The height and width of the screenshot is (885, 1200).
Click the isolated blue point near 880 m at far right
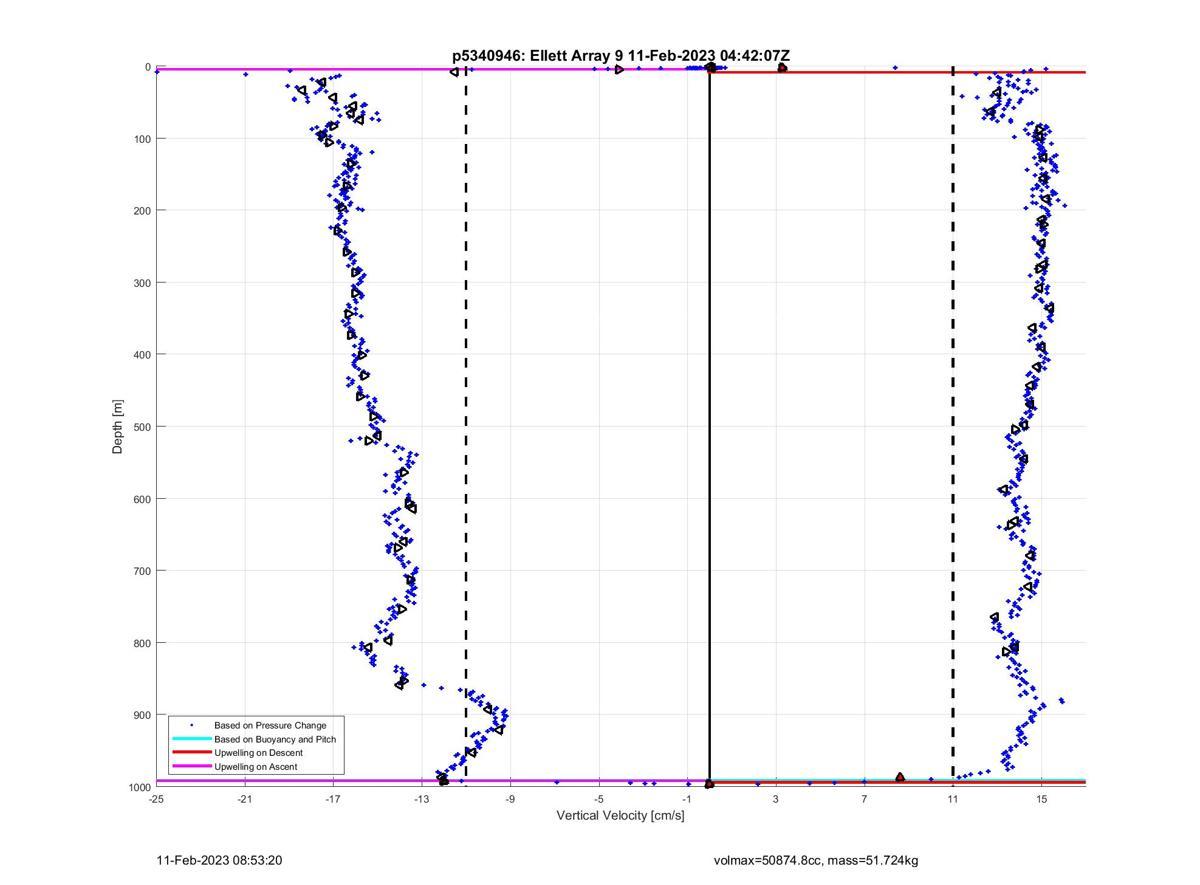pyautogui.click(x=1061, y=701)
